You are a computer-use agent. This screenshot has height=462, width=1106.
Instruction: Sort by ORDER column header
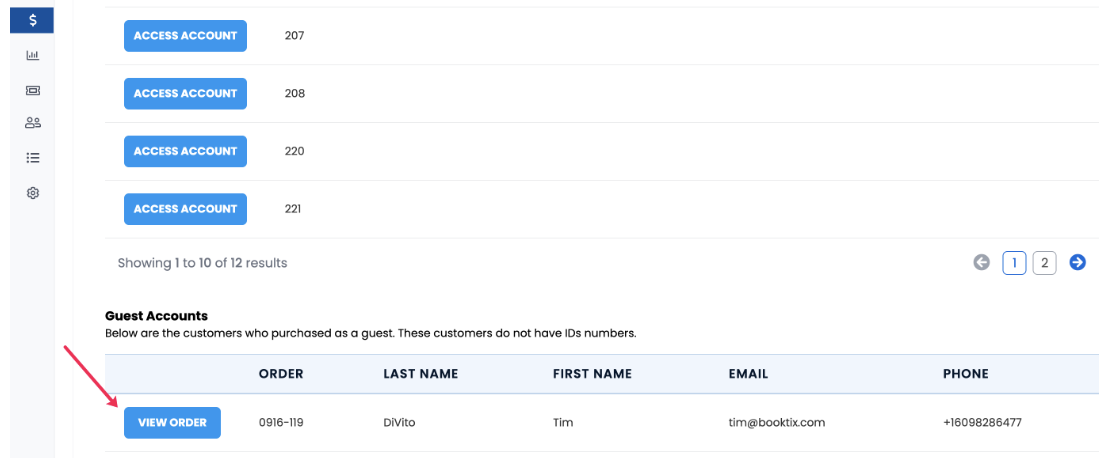pyautogui.click(x=281, y=374)
